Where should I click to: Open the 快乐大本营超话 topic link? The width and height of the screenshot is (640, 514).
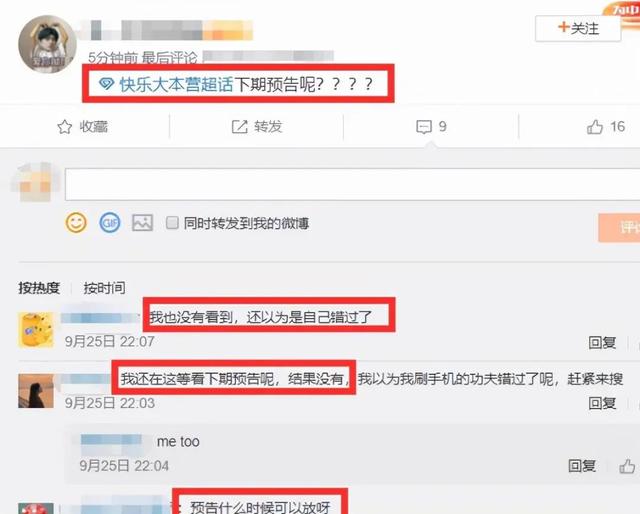coord(176,84)
